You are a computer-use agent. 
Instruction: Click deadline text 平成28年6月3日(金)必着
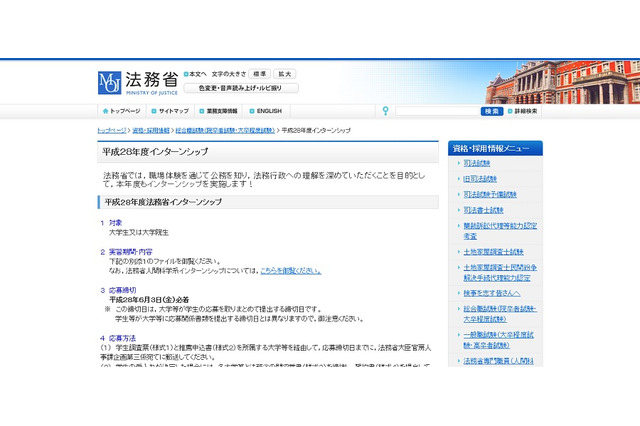click(x=149, y=300)
